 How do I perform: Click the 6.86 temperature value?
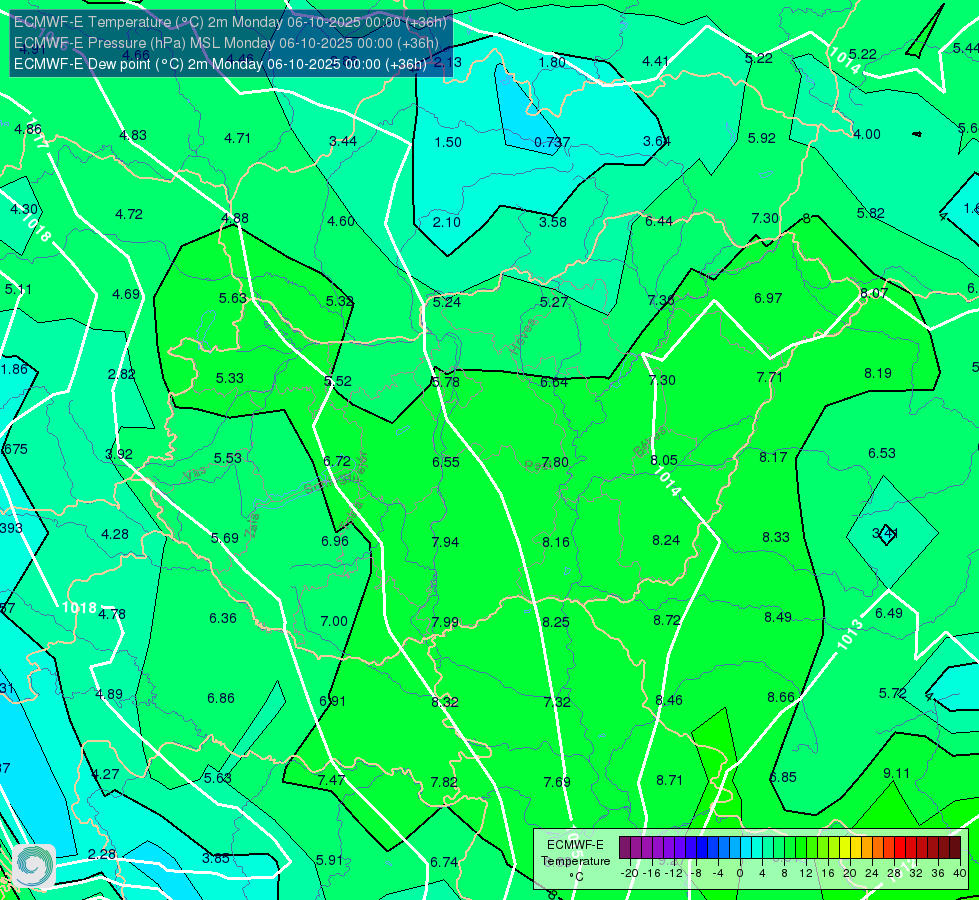(x=221, y=698)
